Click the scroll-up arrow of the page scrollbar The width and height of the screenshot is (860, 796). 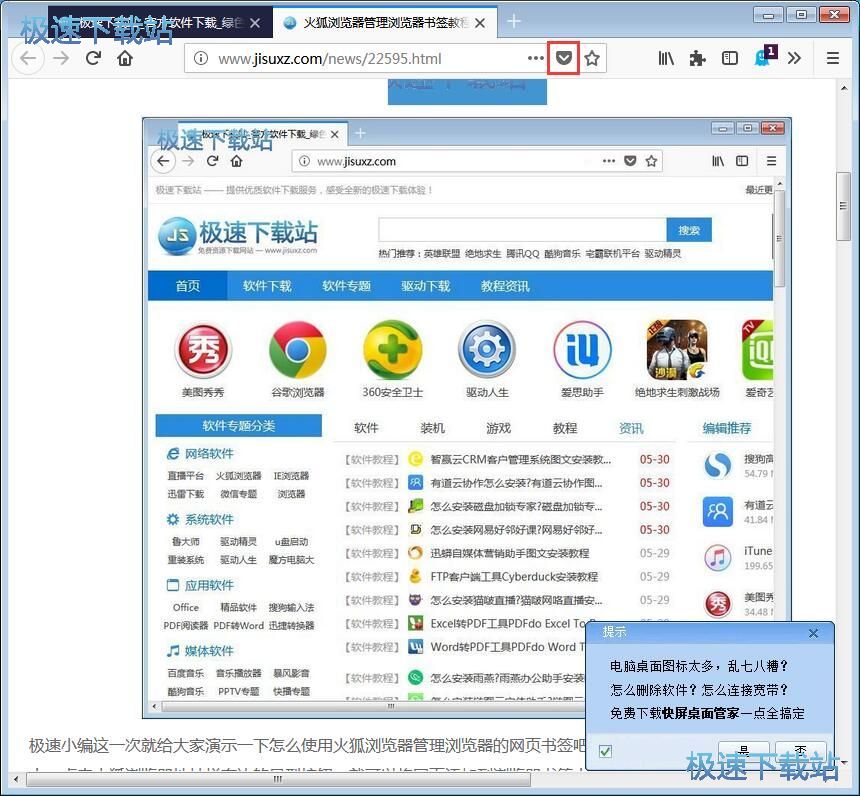pyautogui.click(x=843, y=88)
